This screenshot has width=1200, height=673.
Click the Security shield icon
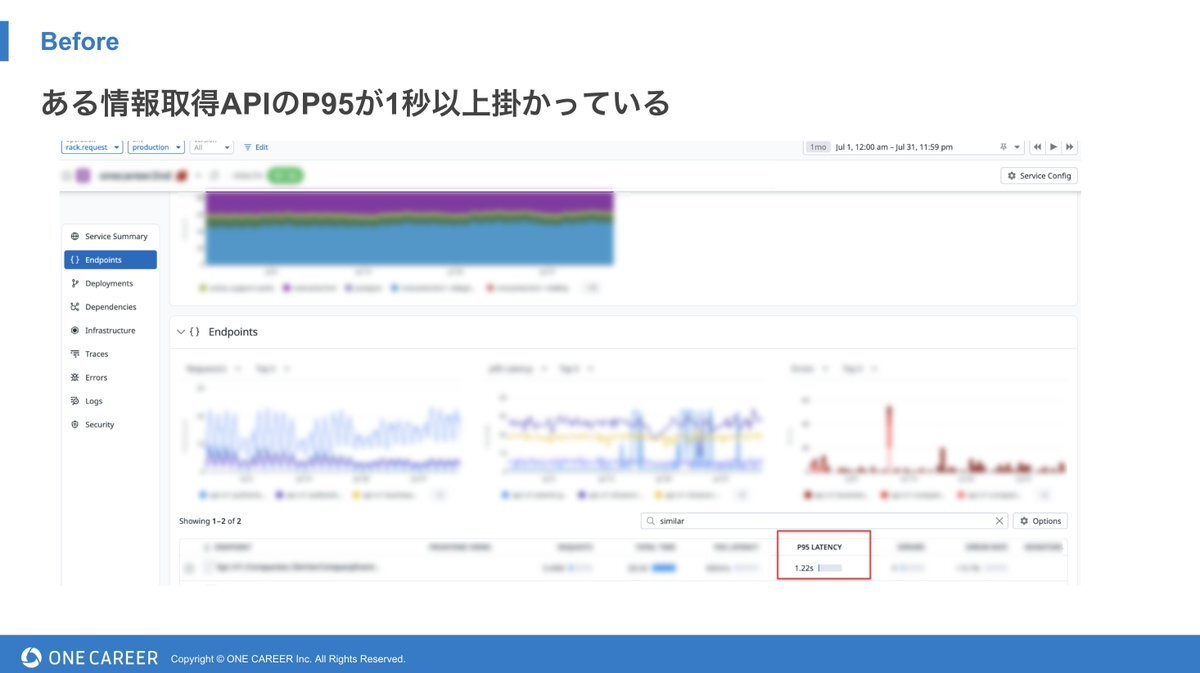(x=75, y=424)
